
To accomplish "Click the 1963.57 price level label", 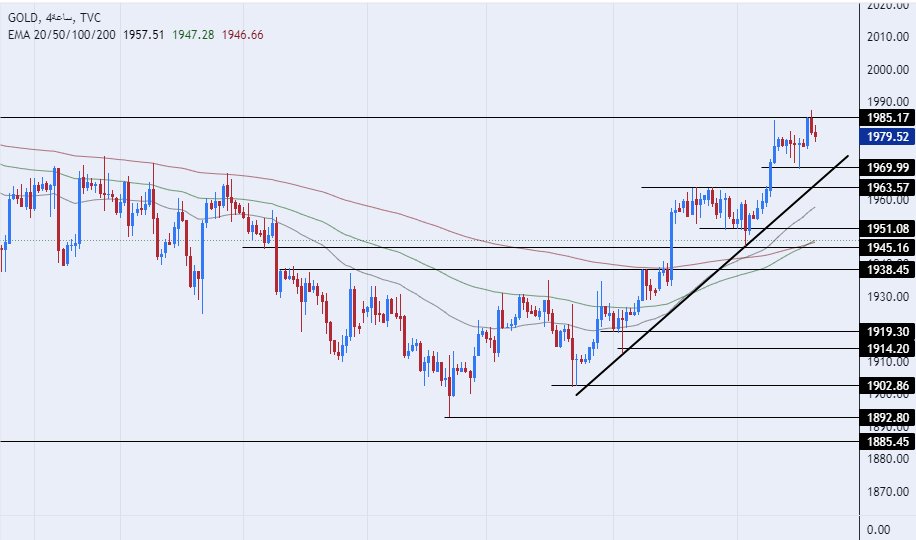I will tap(888, 188).
